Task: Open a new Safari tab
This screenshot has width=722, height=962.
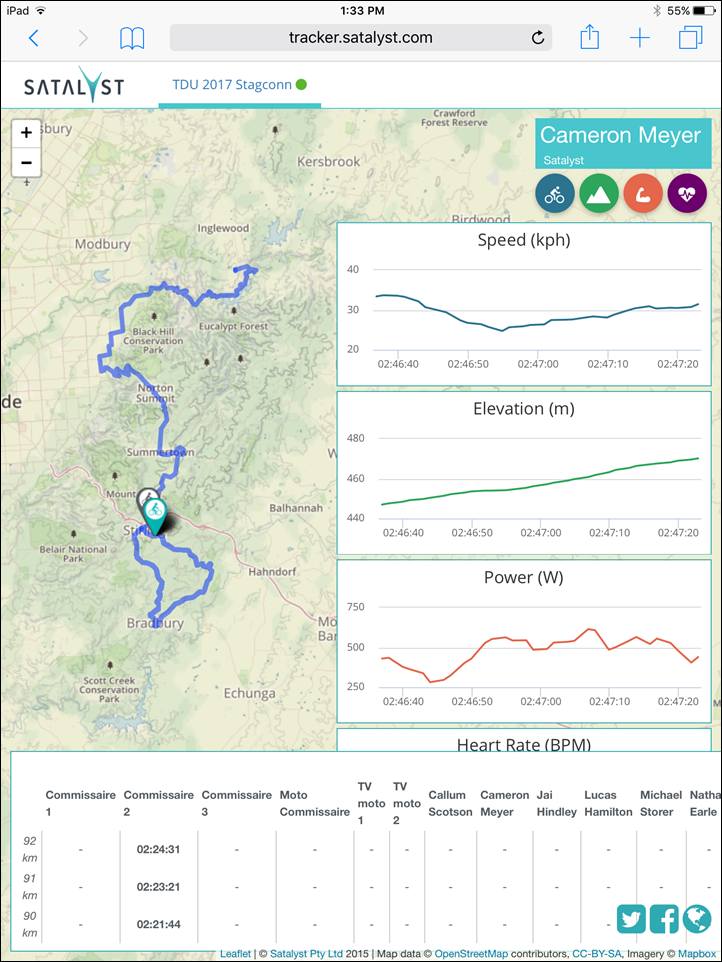Action: tap(640, 38)
